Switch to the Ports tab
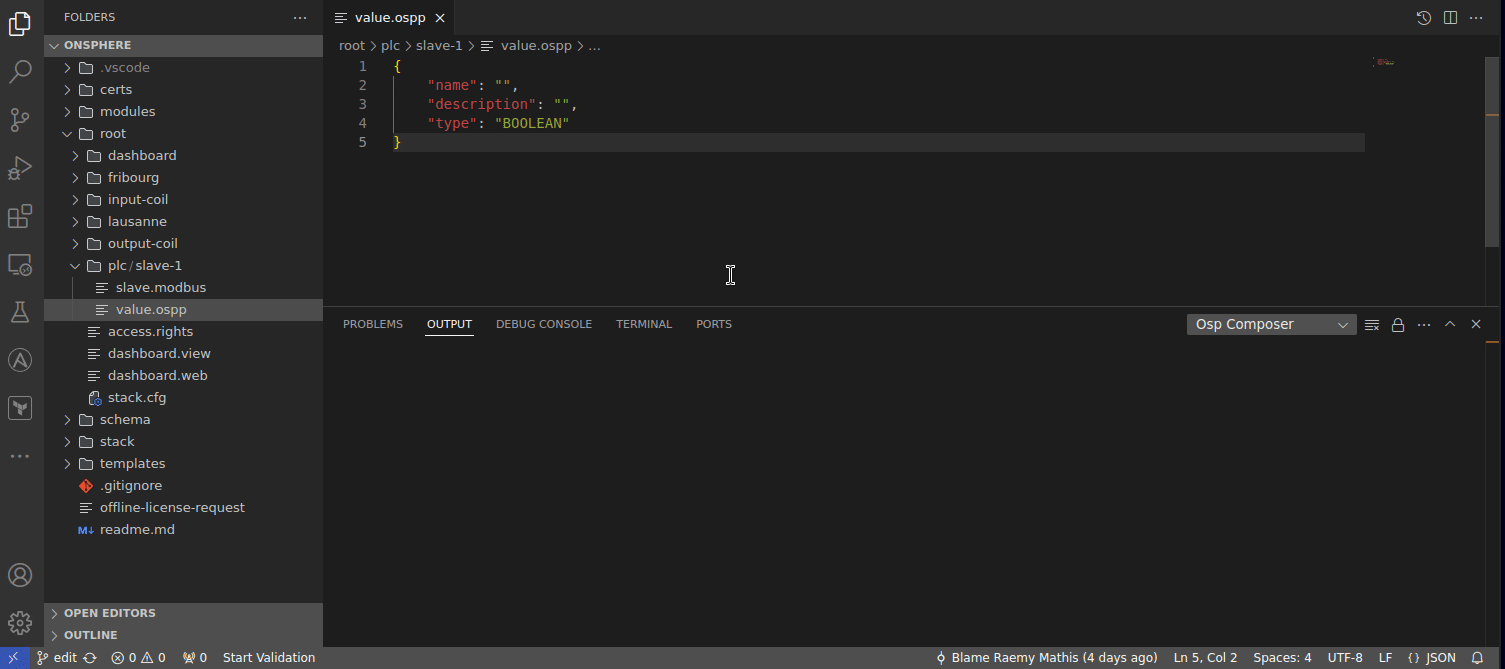Screen dimensions: 1505x669 pos(714,324)
